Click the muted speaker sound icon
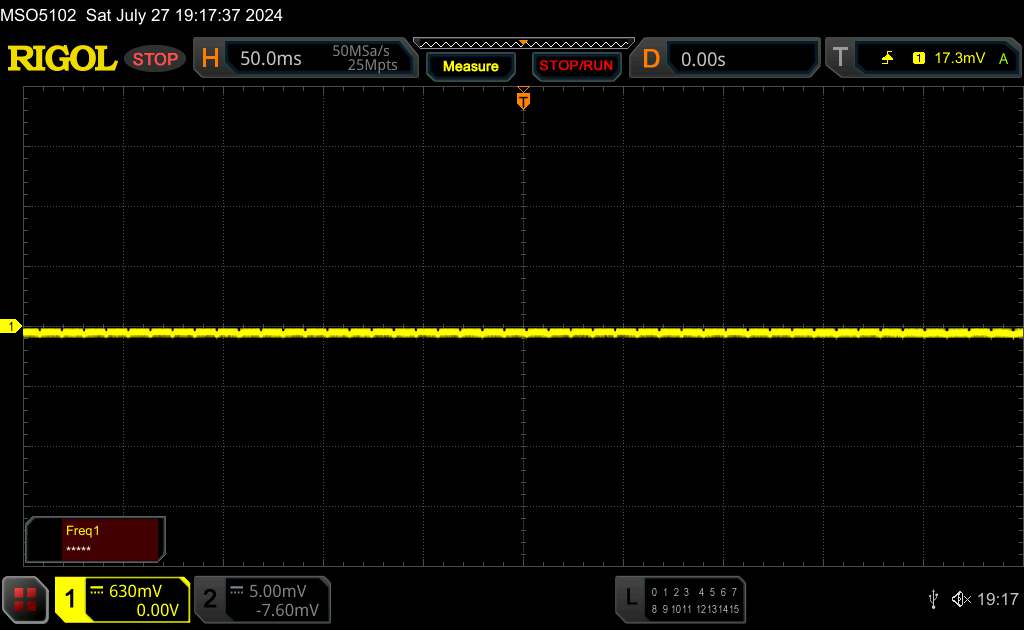The width and height of the screenshot is (1024, 630). pyautogui.click(x=961, y=599)
